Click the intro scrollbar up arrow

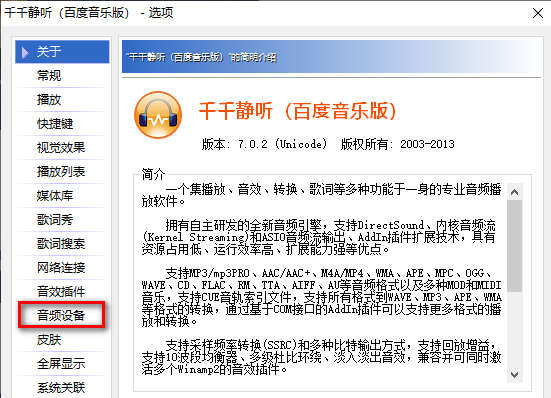pyautogui.click(x=514, y=192)
